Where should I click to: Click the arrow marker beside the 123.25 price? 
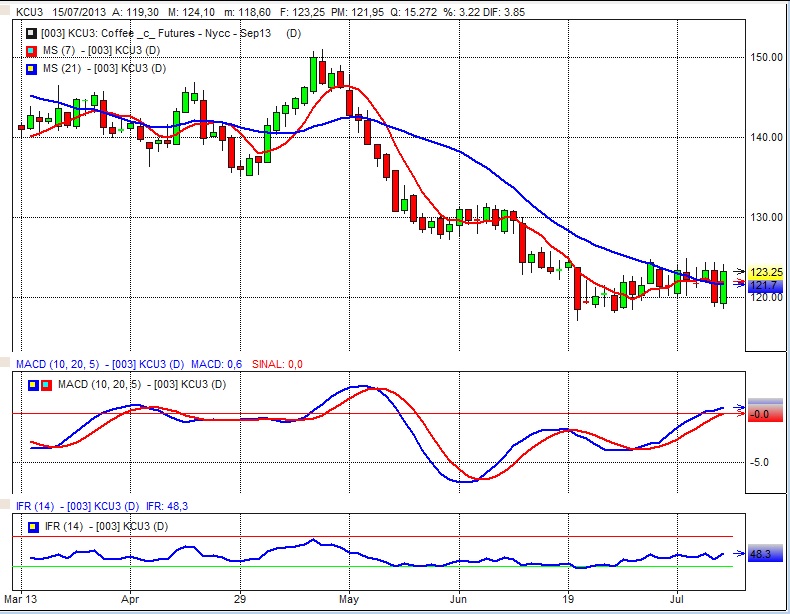click(x=740, y=271)
